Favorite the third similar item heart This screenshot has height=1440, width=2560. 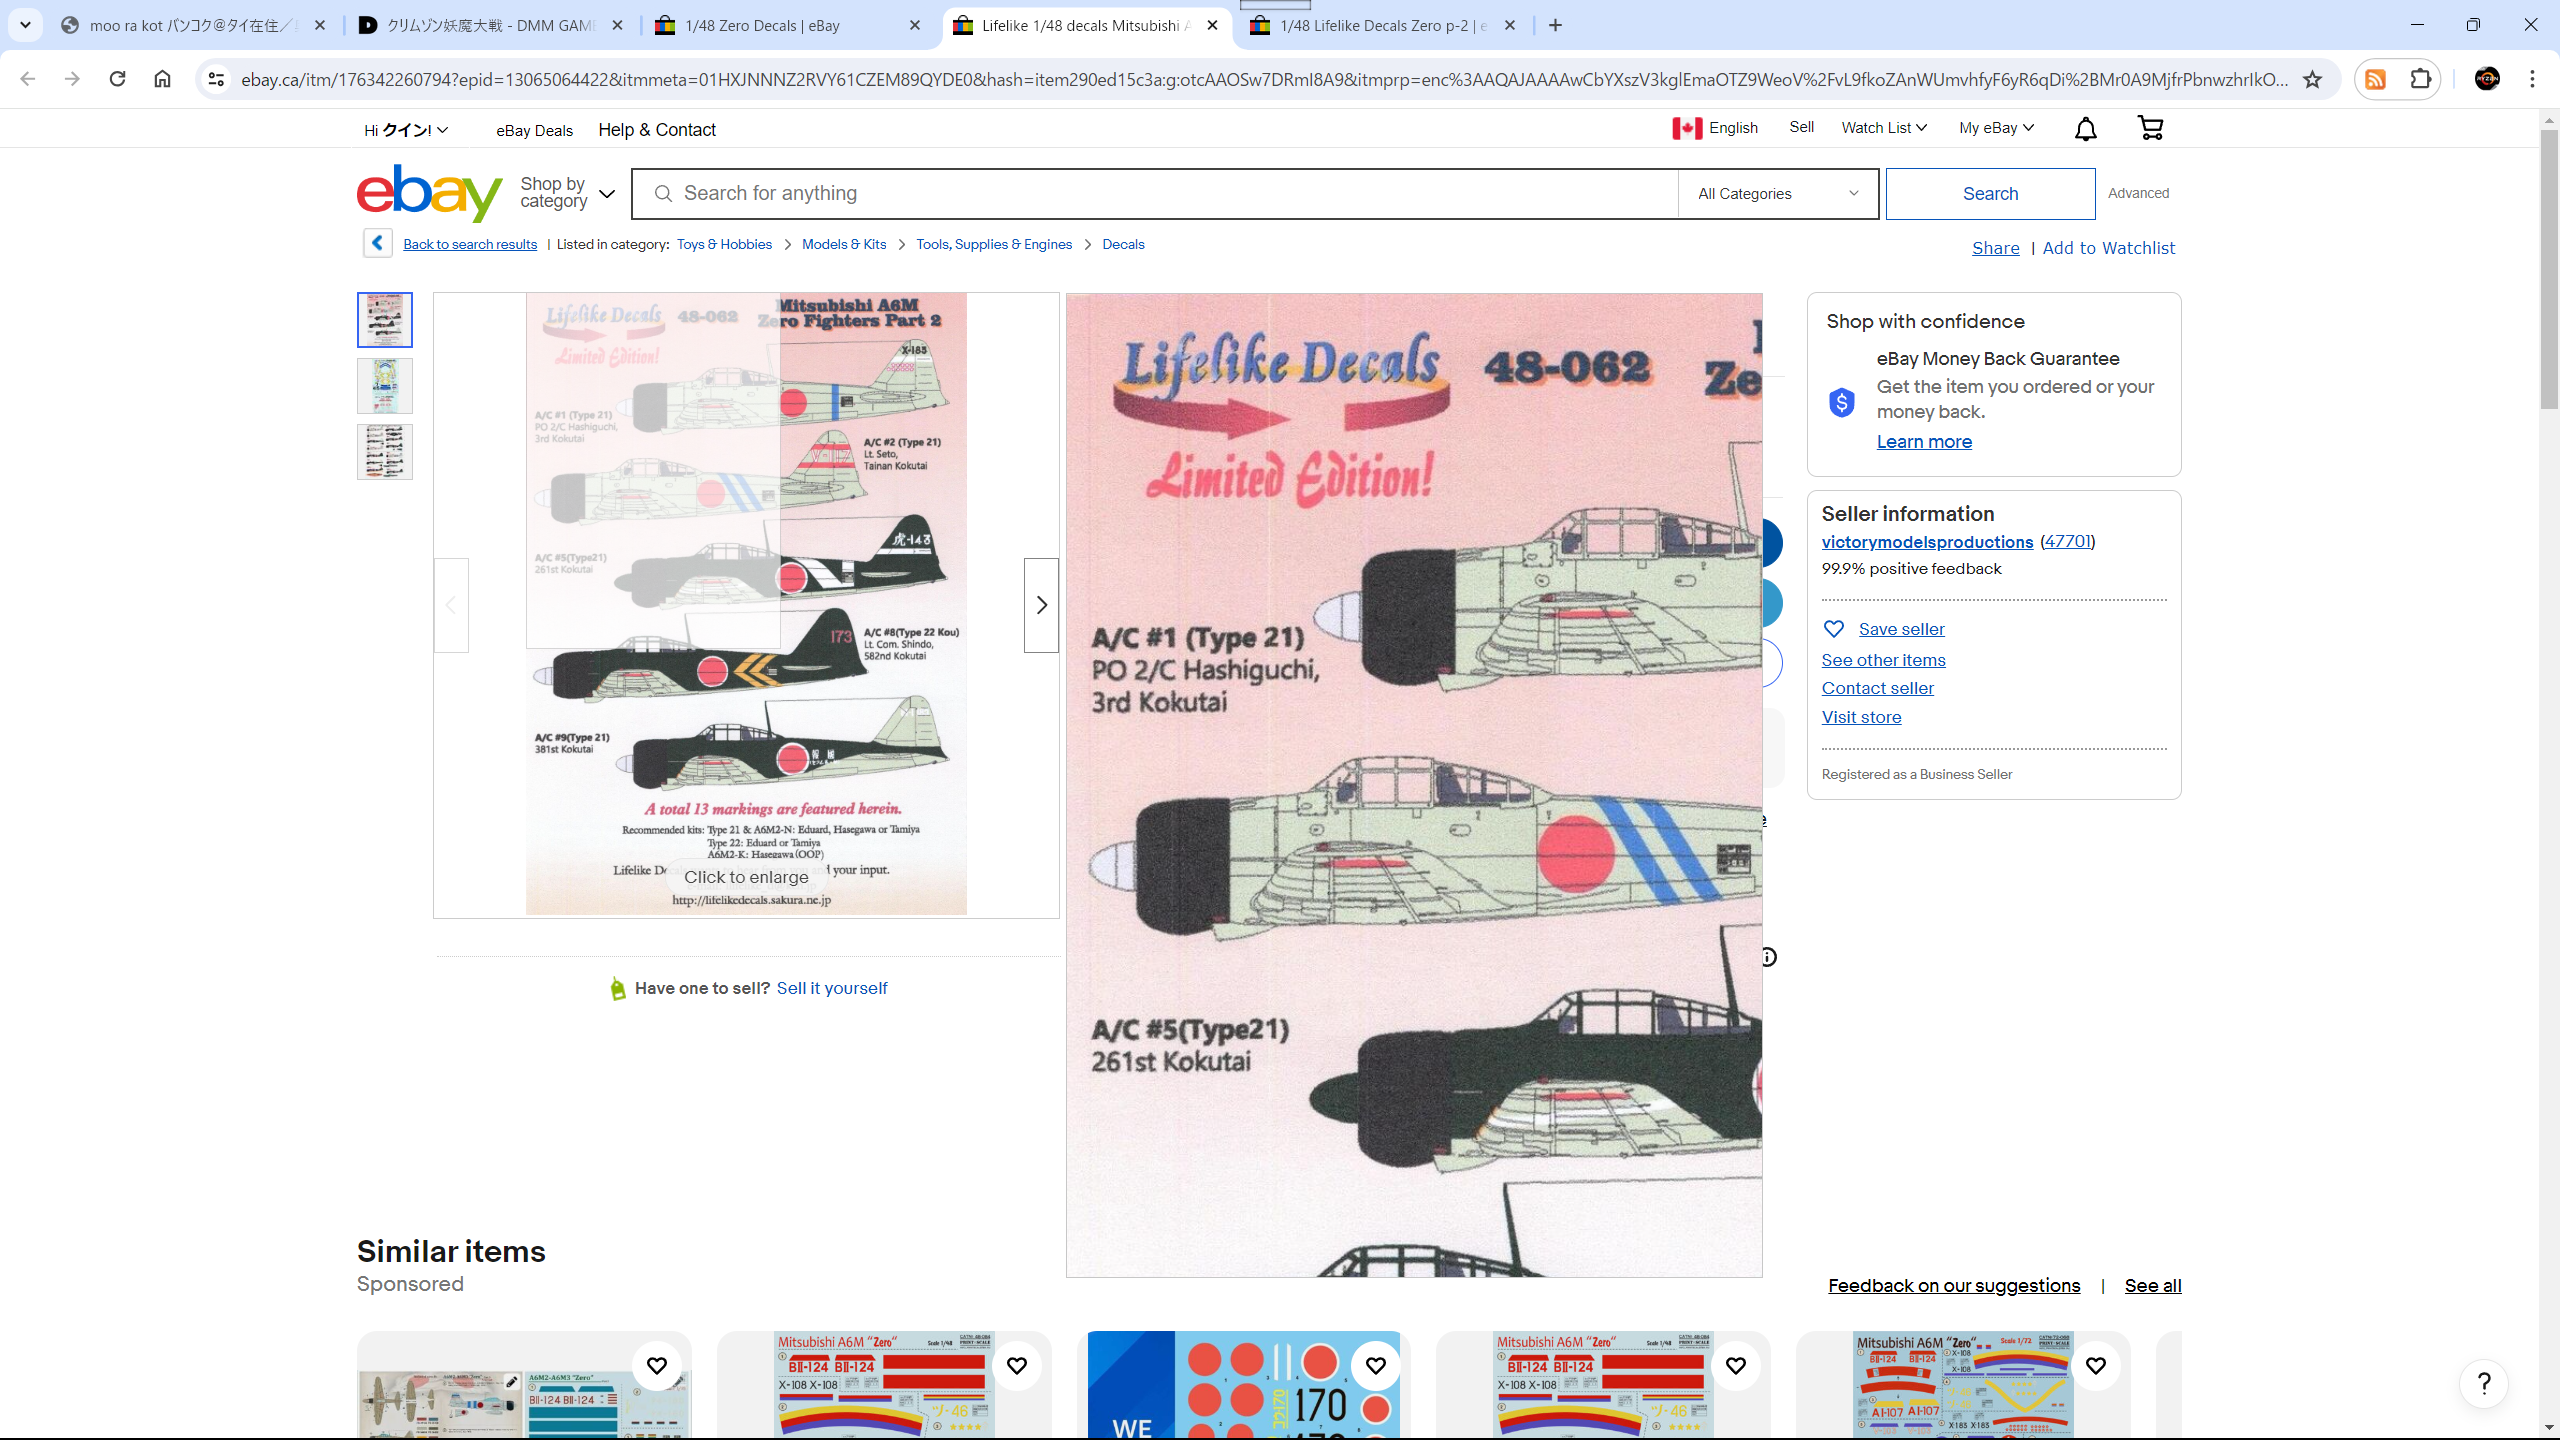pos(1376,1366)
